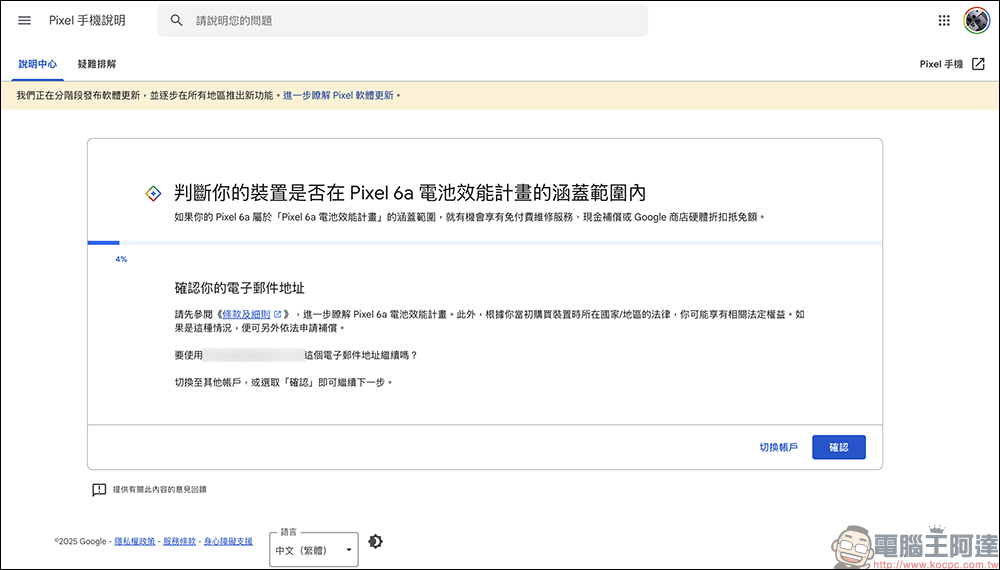1000x570 pixels.
Task: Switch to the 疑難排解 tab
Action: point(97,64)
